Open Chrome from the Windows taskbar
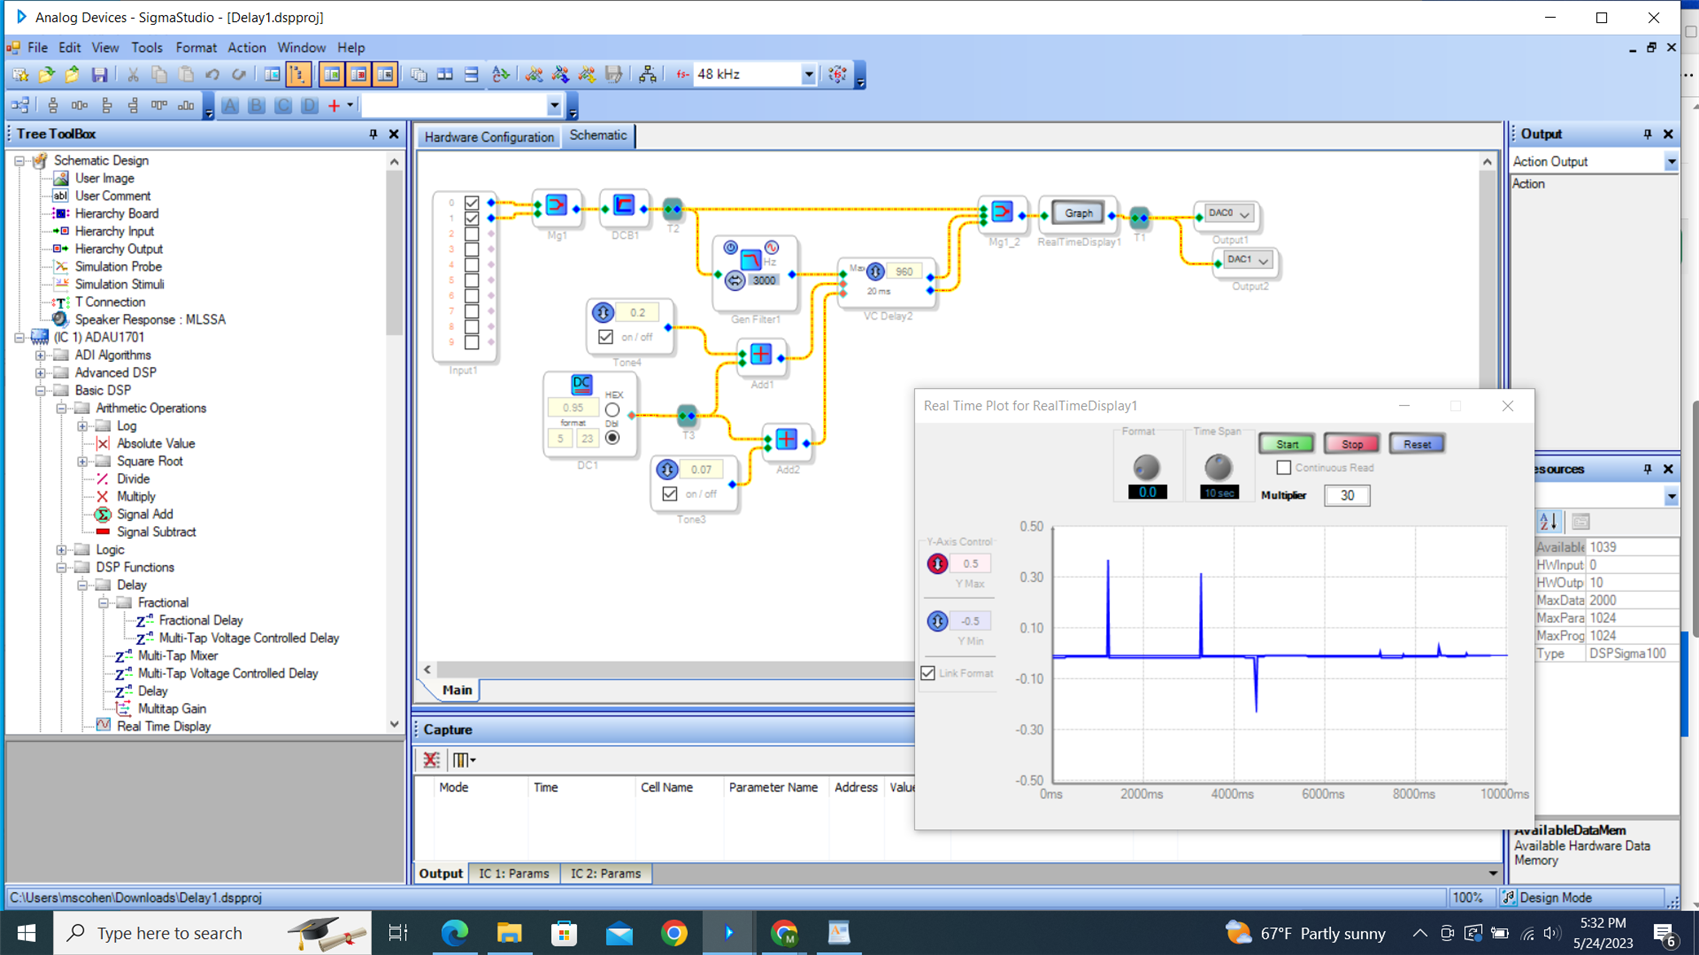Screen dimensions: 1699x955 coord(674,933)
